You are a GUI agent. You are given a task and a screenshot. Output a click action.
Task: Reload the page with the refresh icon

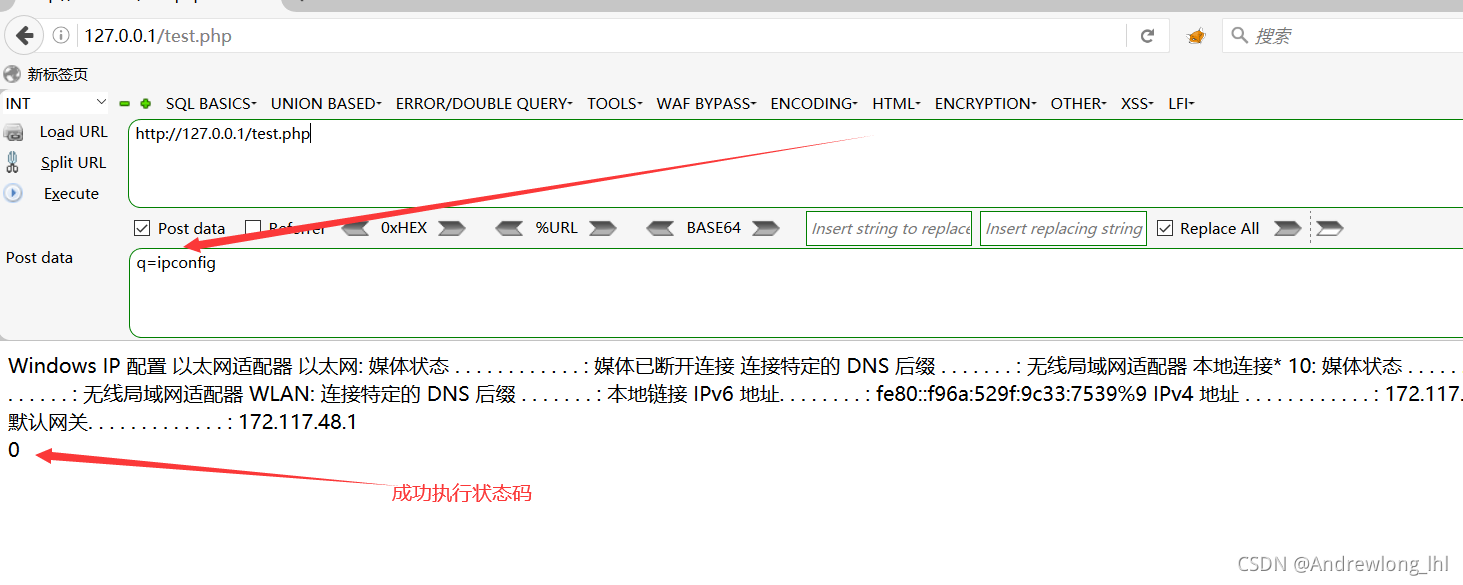click(1147, 36)
